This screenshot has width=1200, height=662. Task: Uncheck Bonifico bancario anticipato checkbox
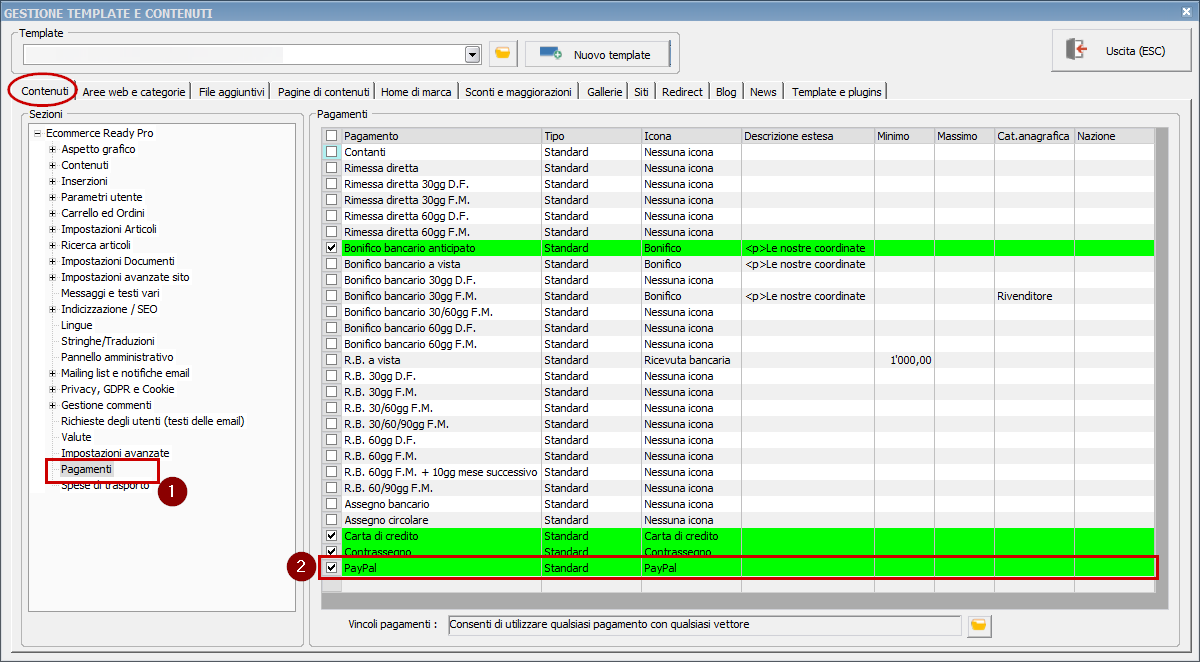[x=332, y=248]
